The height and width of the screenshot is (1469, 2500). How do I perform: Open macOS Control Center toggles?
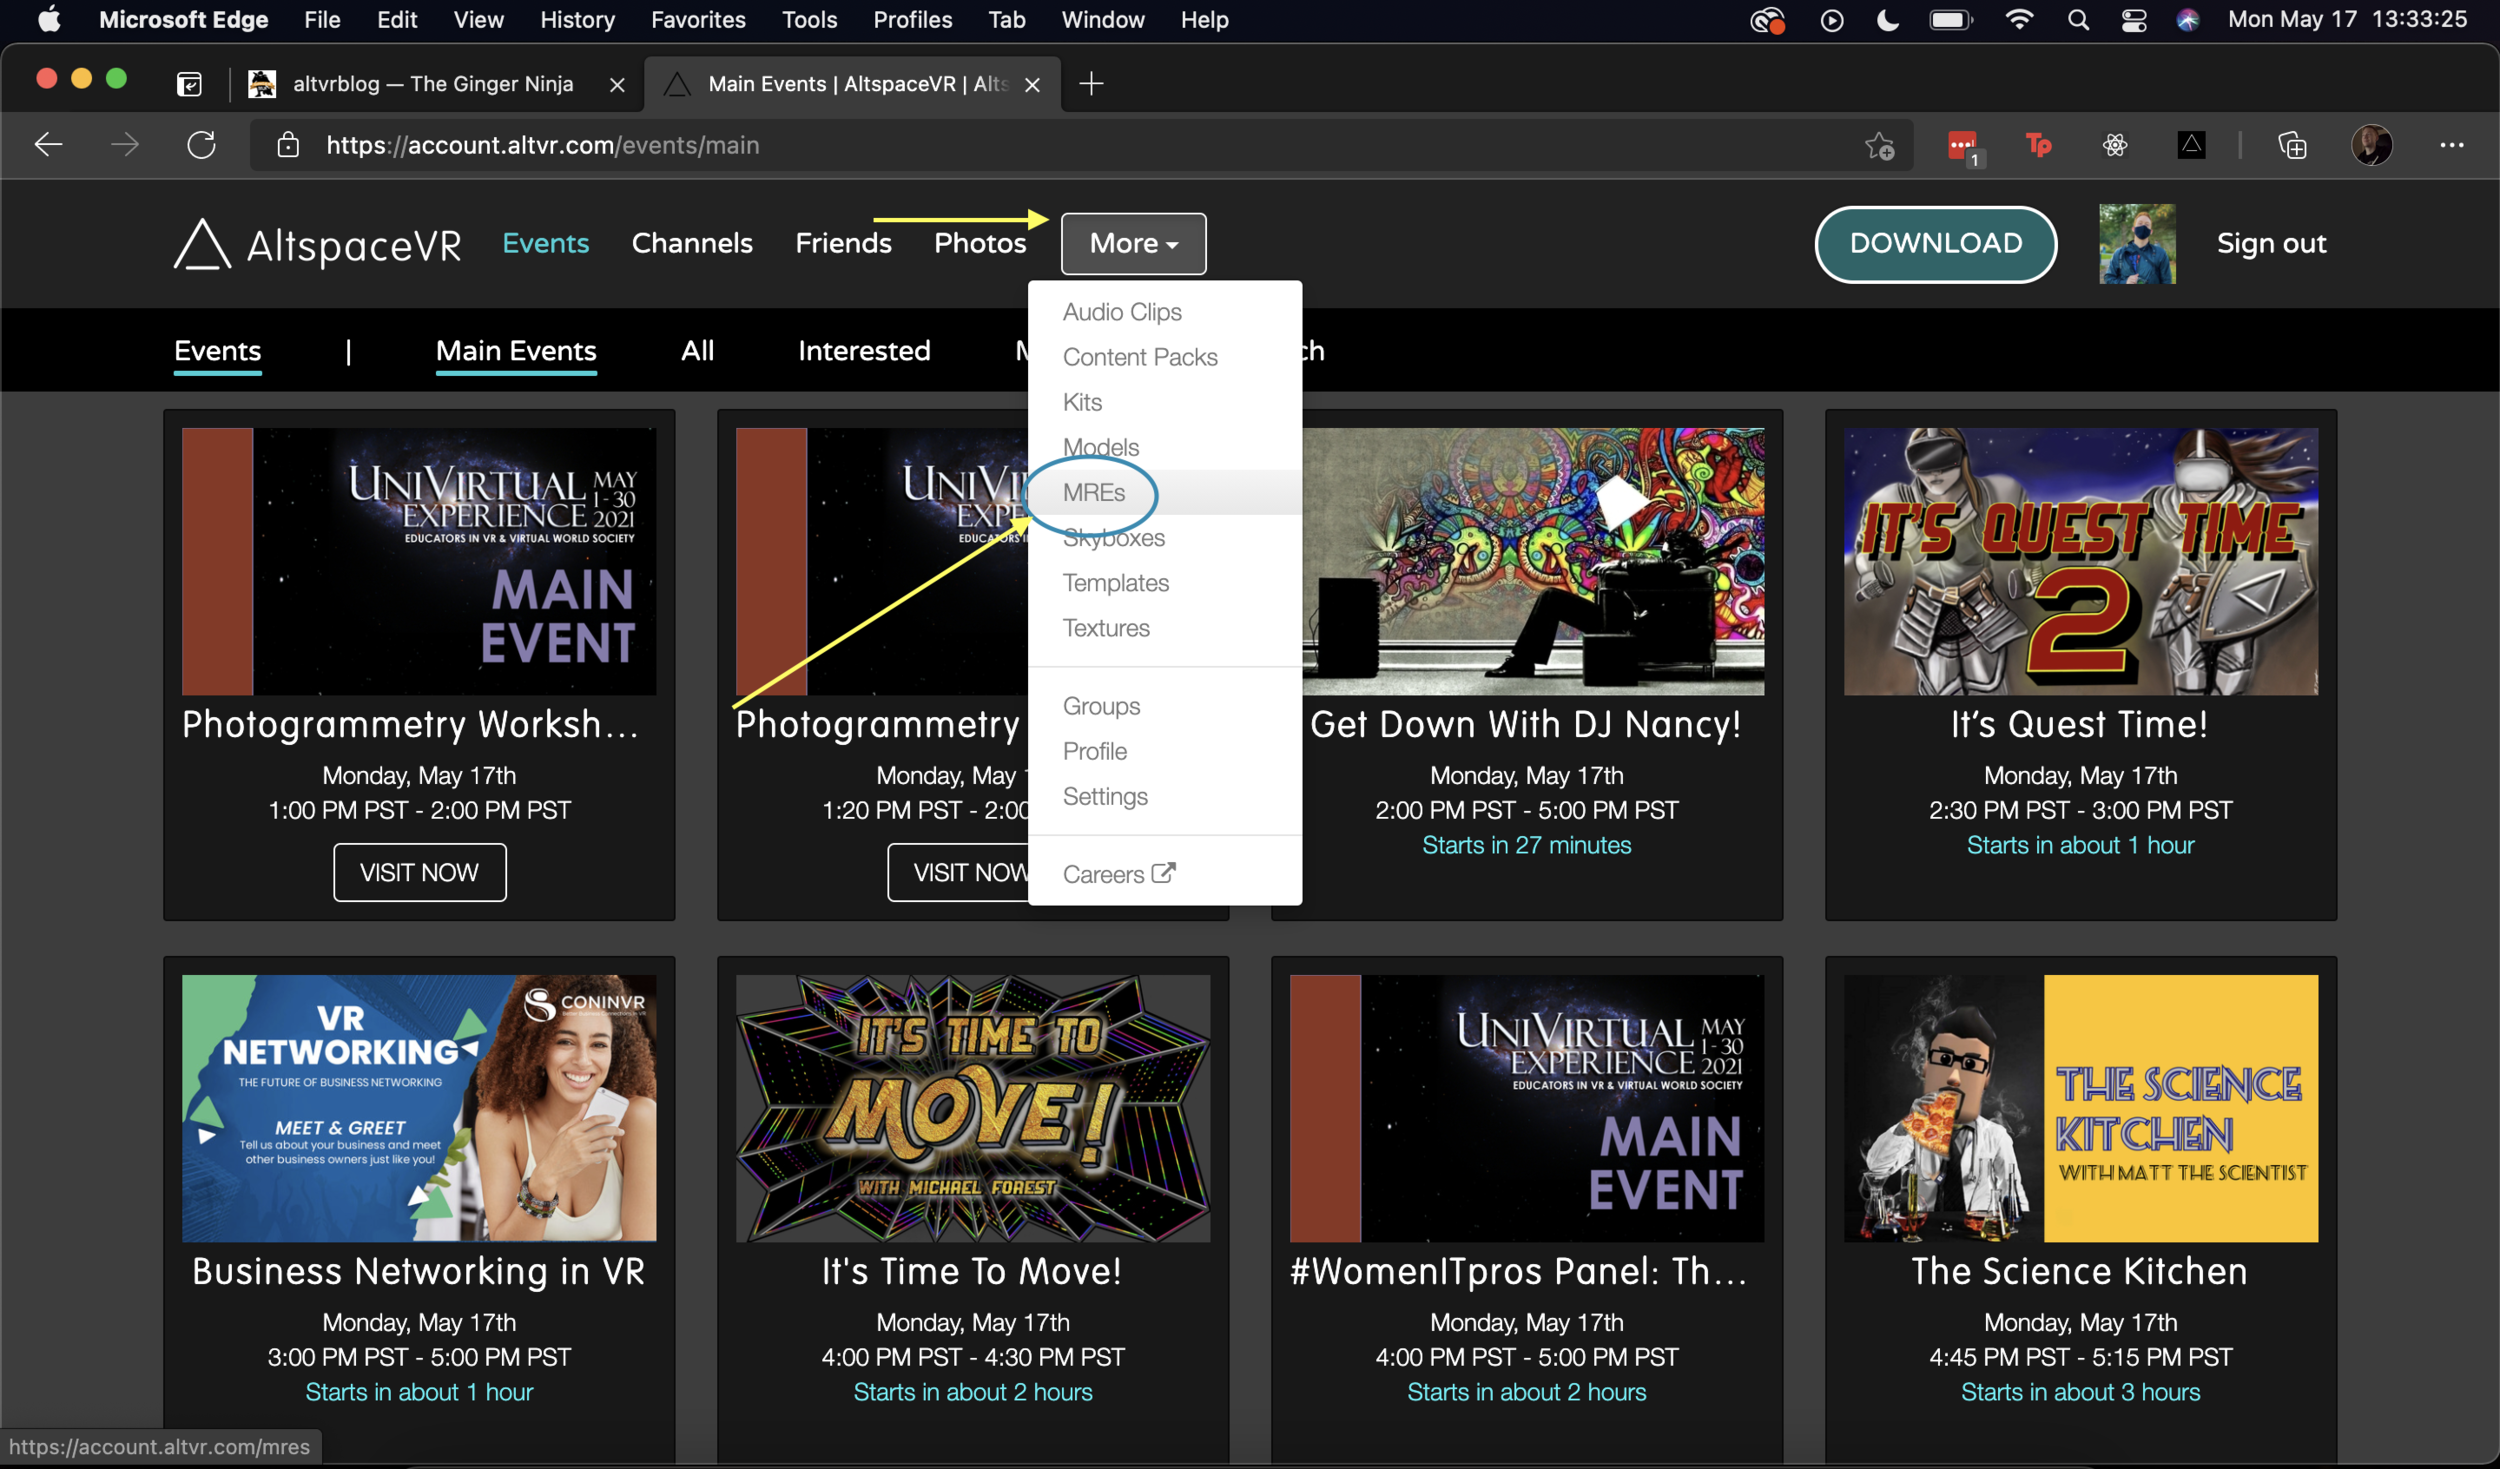point(2133,20)
